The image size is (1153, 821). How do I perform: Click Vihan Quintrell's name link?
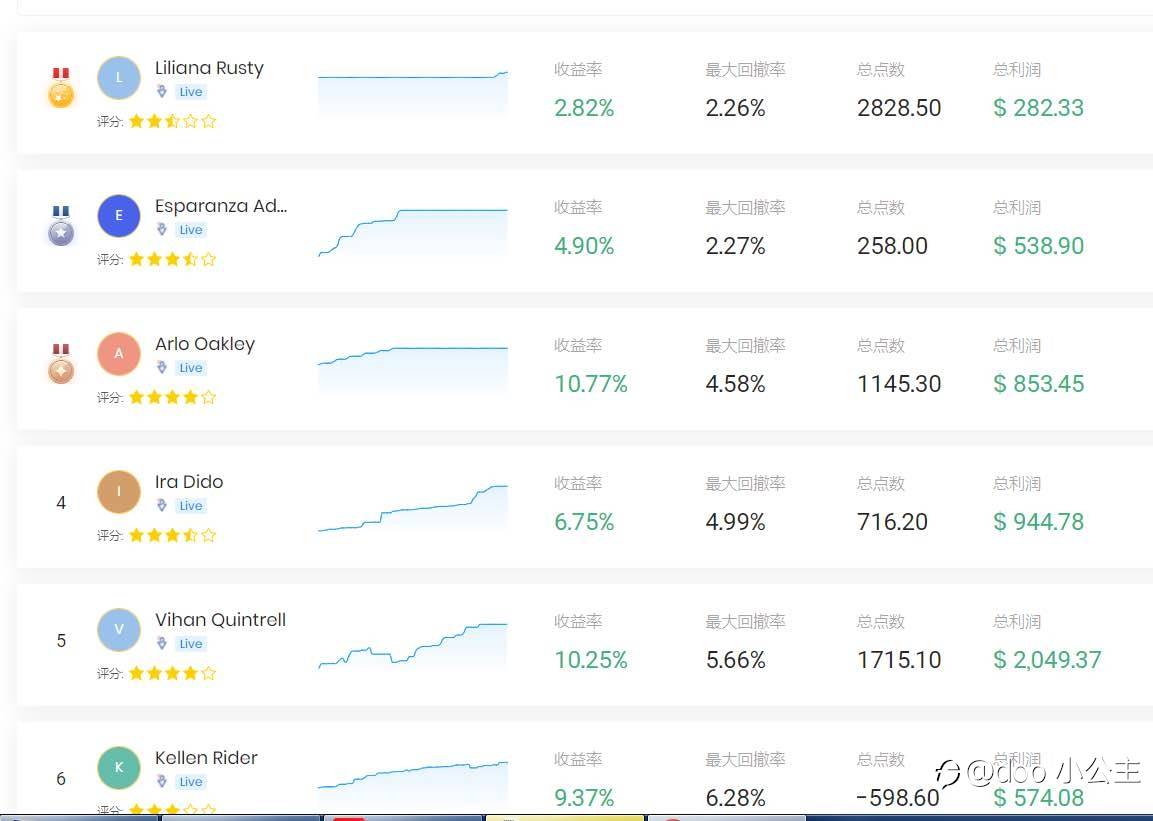point(220,620)
